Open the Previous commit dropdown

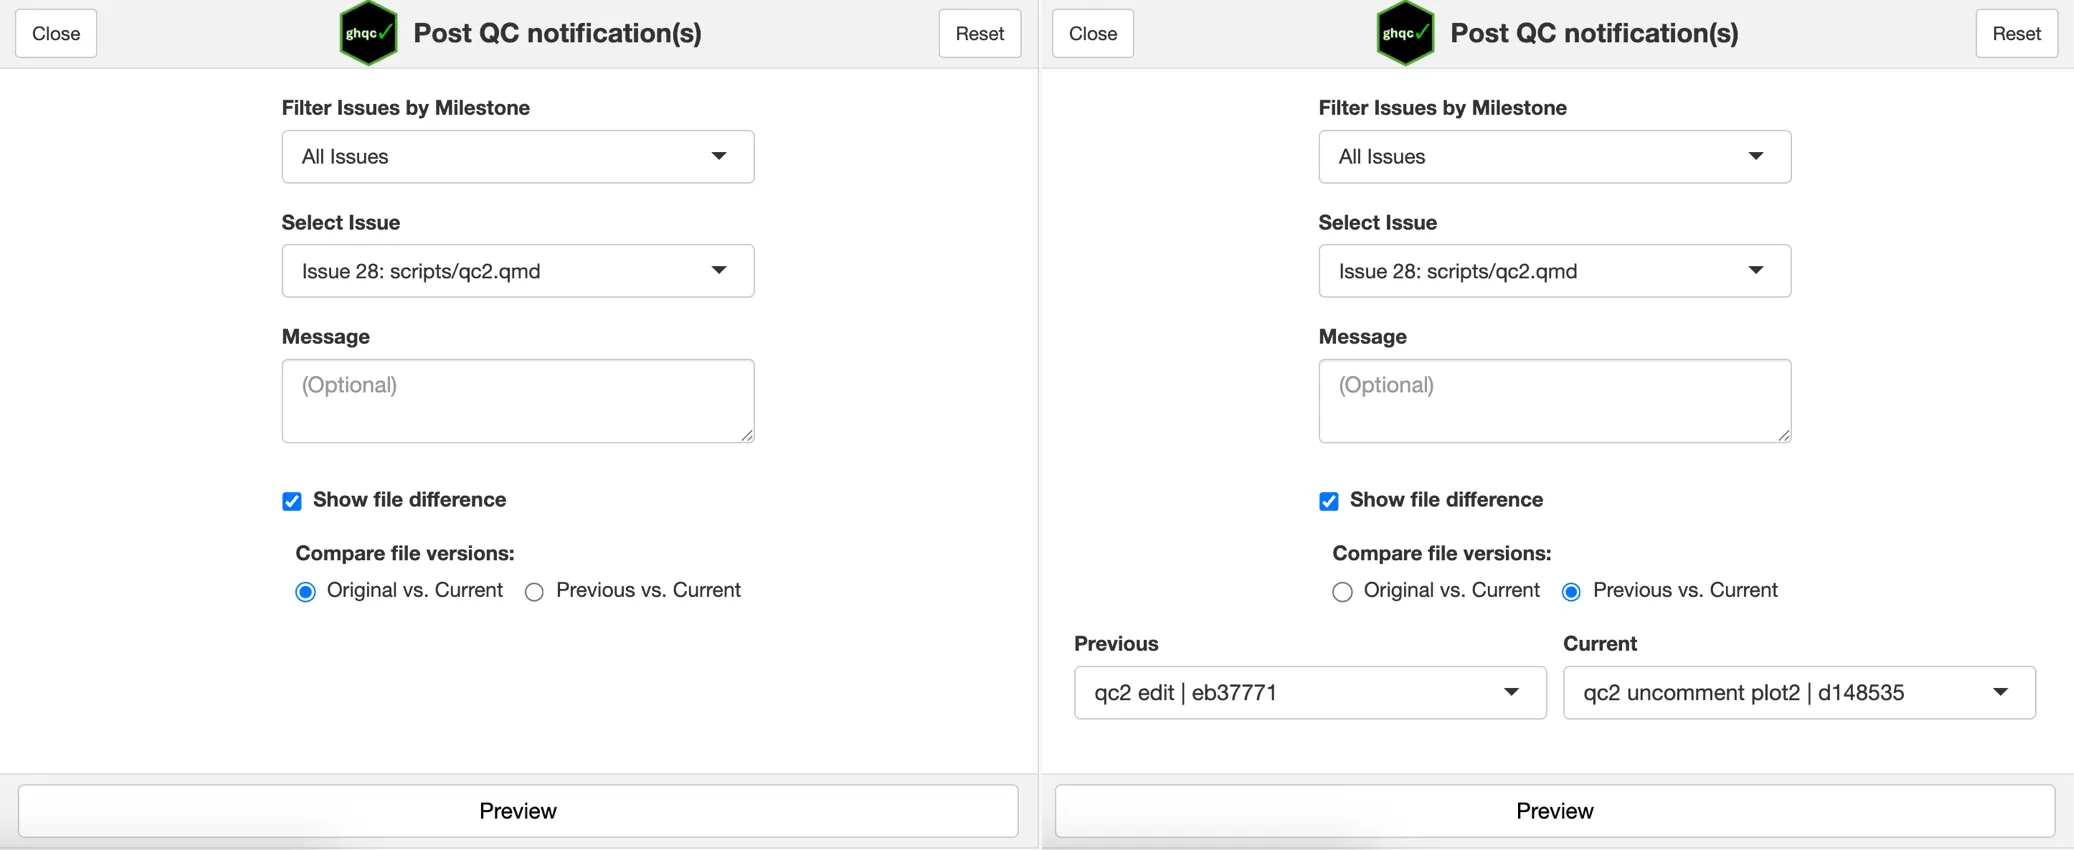(1309, 693)
